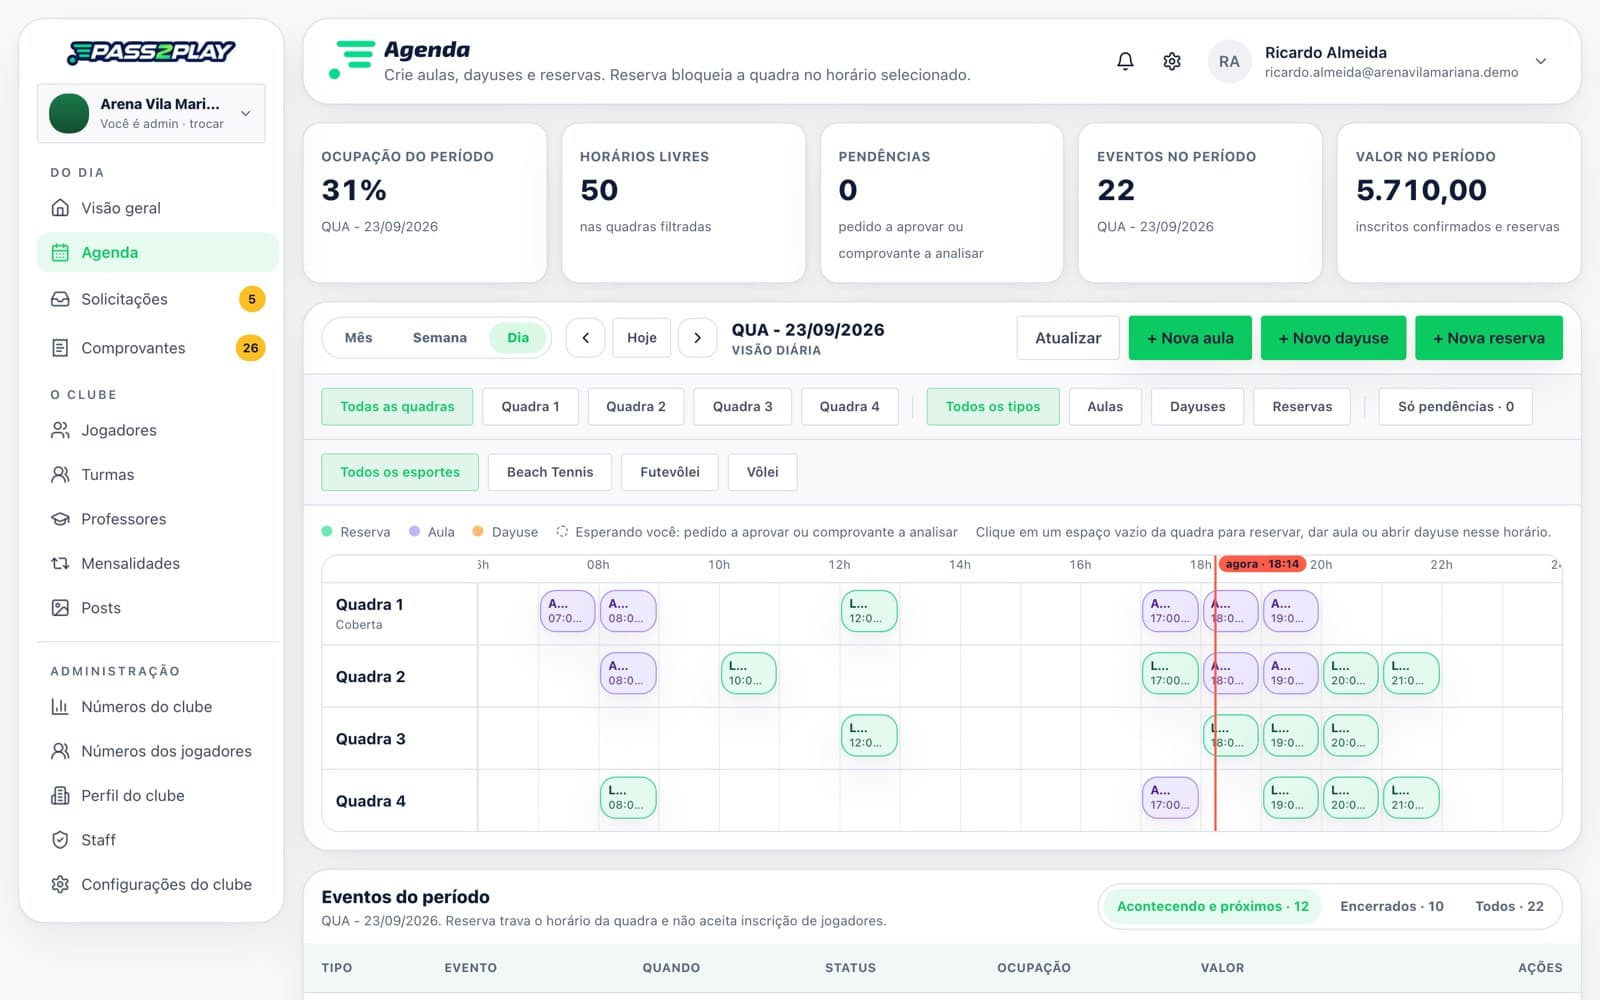
Task: Select the Encerrados · 10 tab
Action: [x=1392, y=906]
